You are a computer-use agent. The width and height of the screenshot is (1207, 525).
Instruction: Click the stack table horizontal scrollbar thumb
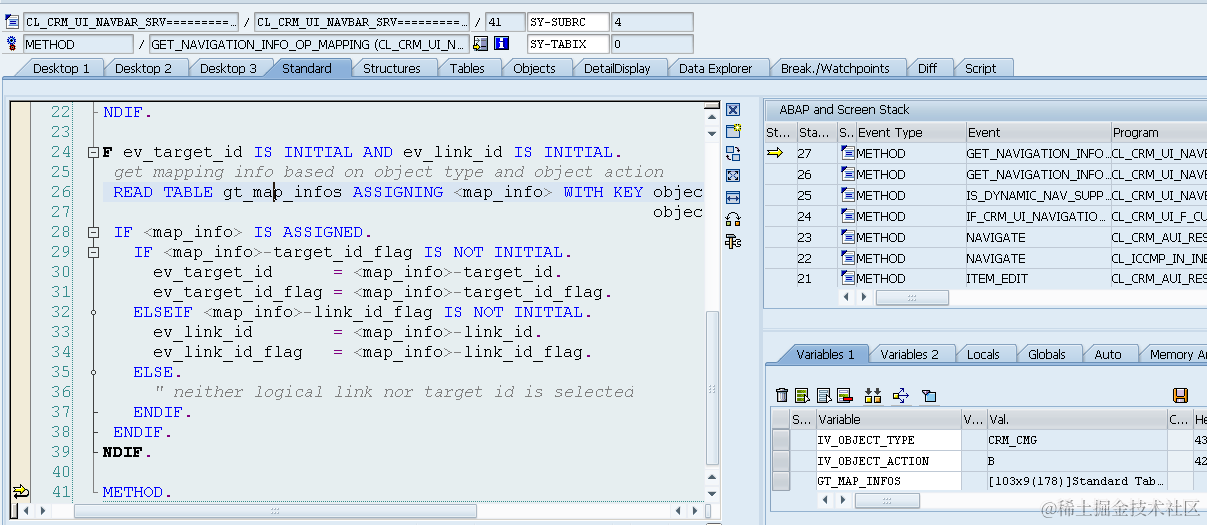point(912,298)
